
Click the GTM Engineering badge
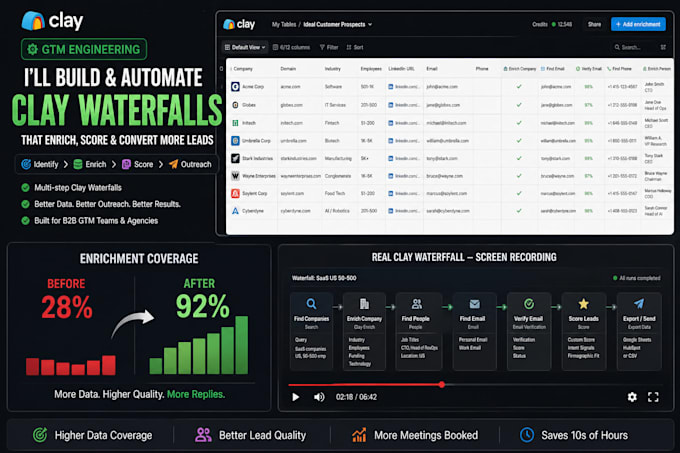(x=84, y=49)
